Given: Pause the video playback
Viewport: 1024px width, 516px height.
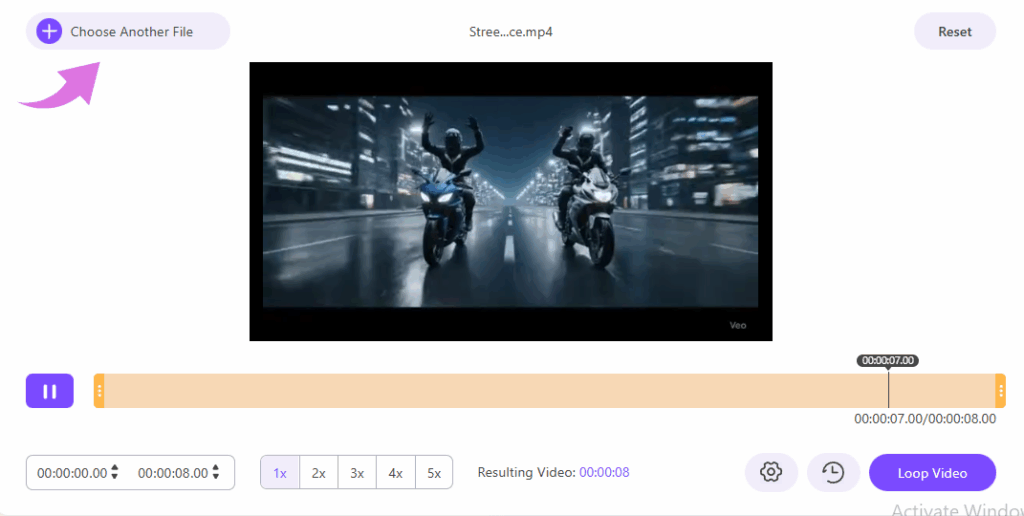Looking at the screenshot, I should [49, 391].
